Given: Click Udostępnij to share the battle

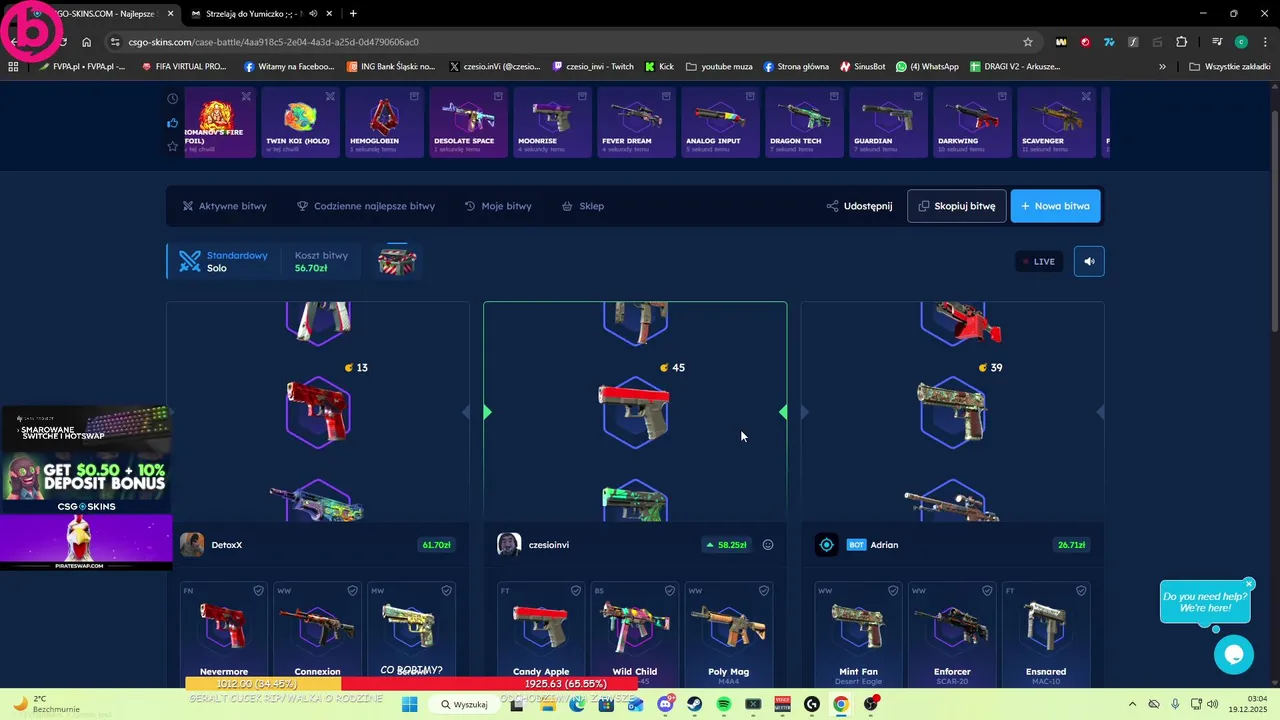Looking at the screenshot, I should (859, 206).
